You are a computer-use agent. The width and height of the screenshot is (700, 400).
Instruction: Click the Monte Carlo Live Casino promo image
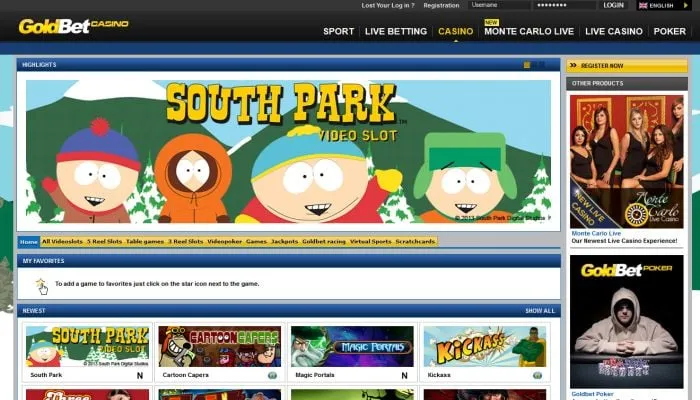click(627, 162)
